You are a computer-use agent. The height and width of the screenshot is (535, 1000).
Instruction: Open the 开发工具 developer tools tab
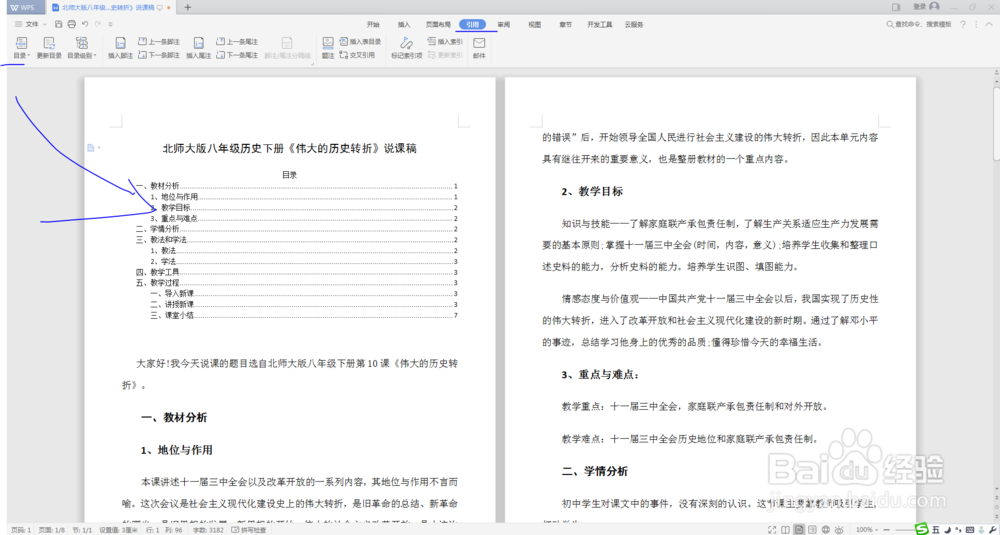[x=599, y=24]
